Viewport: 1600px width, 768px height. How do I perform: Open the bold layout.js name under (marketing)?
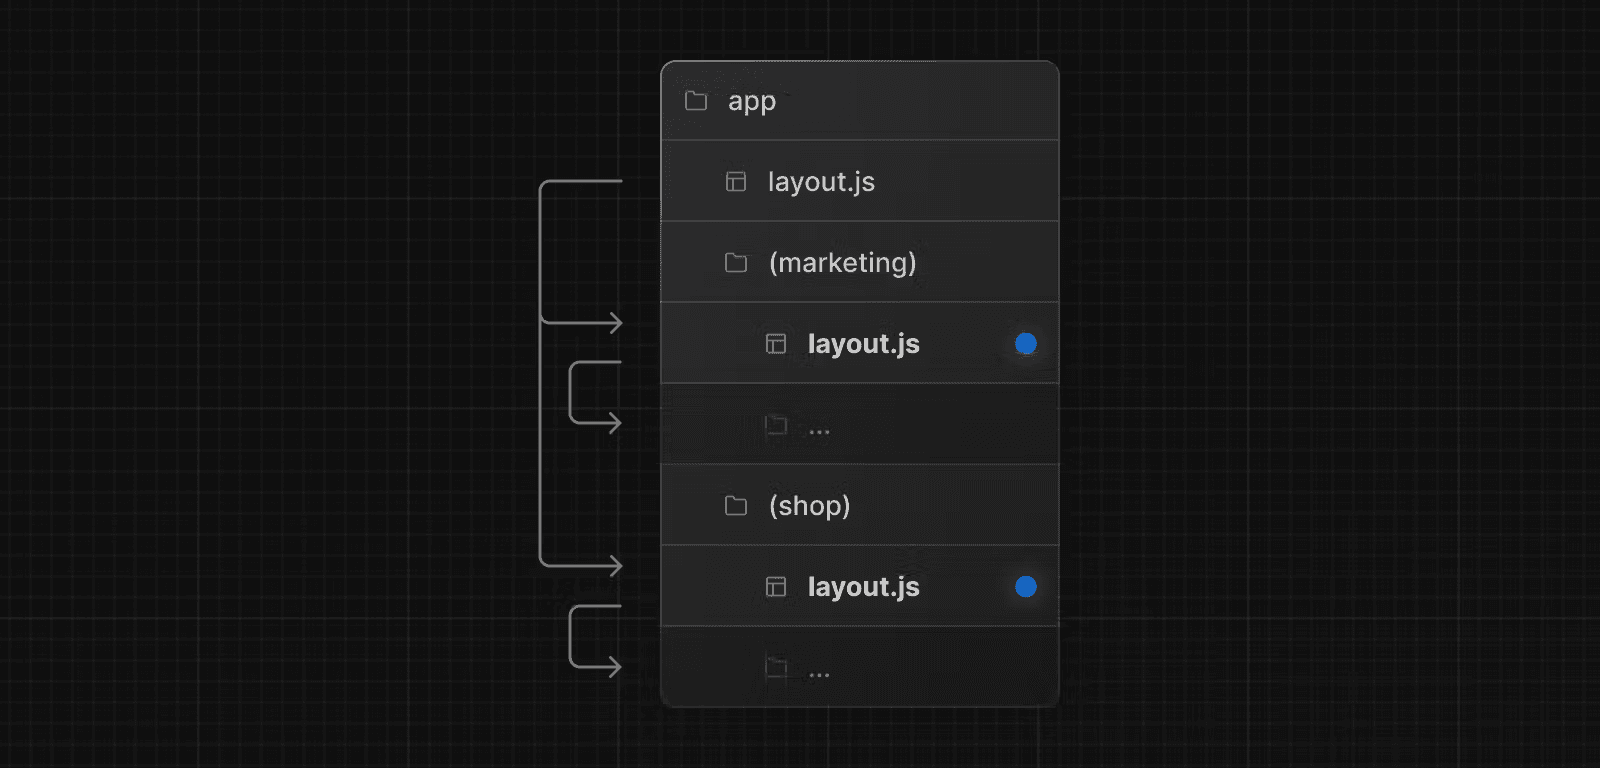pyautogui.click(x=863, y=344)
